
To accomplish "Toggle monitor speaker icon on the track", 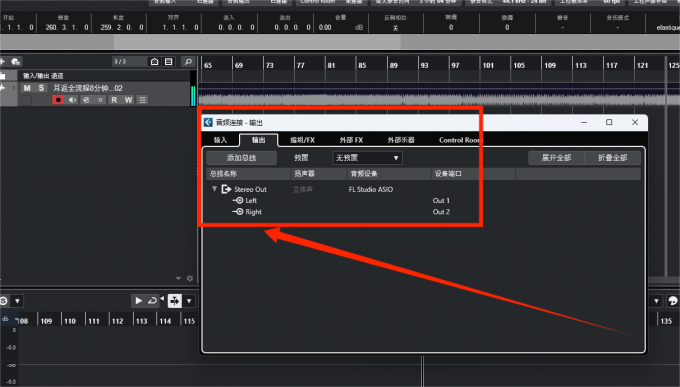I will (72, 100).
